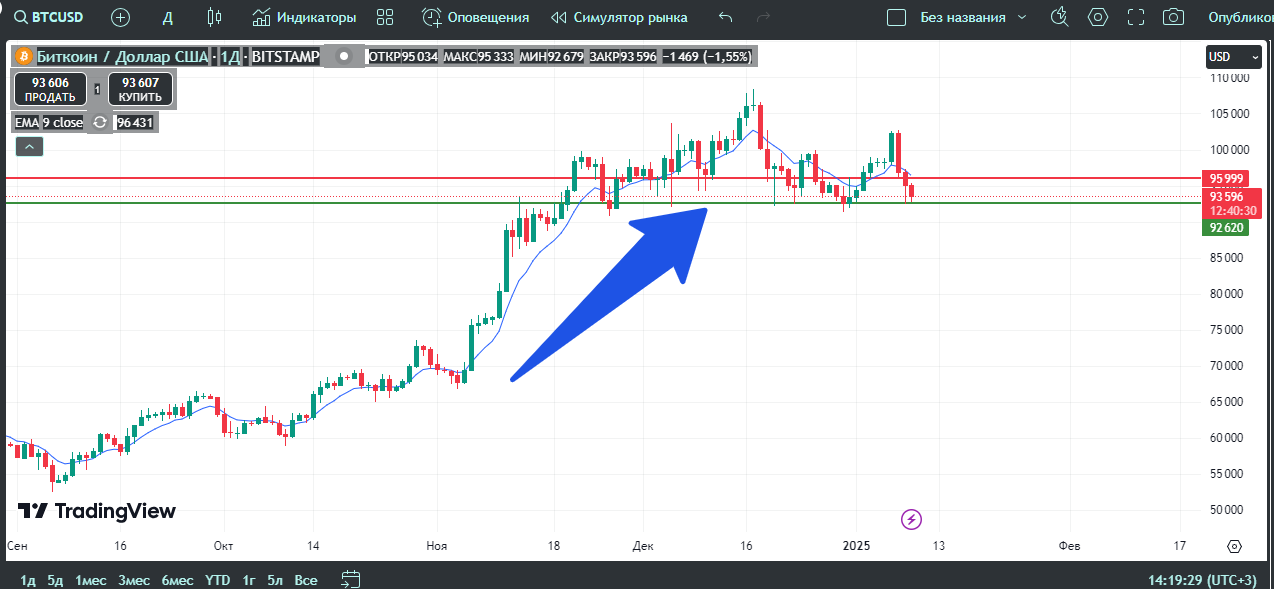Open the USD currency dropdown
This screenshot has width=1274, height=589.
point(1233,56)
